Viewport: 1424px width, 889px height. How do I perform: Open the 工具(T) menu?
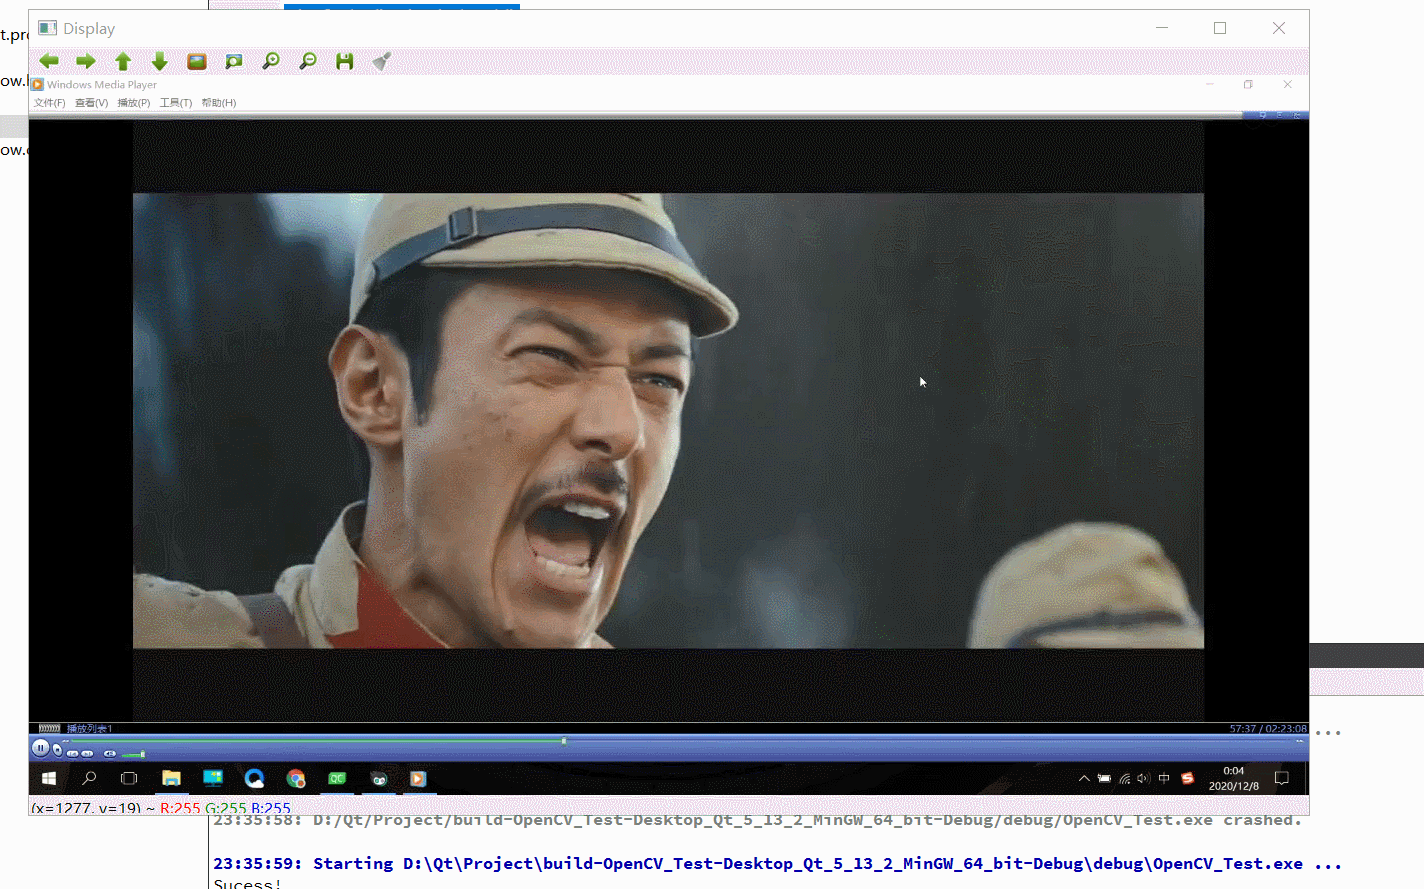(x=176, y=103)
